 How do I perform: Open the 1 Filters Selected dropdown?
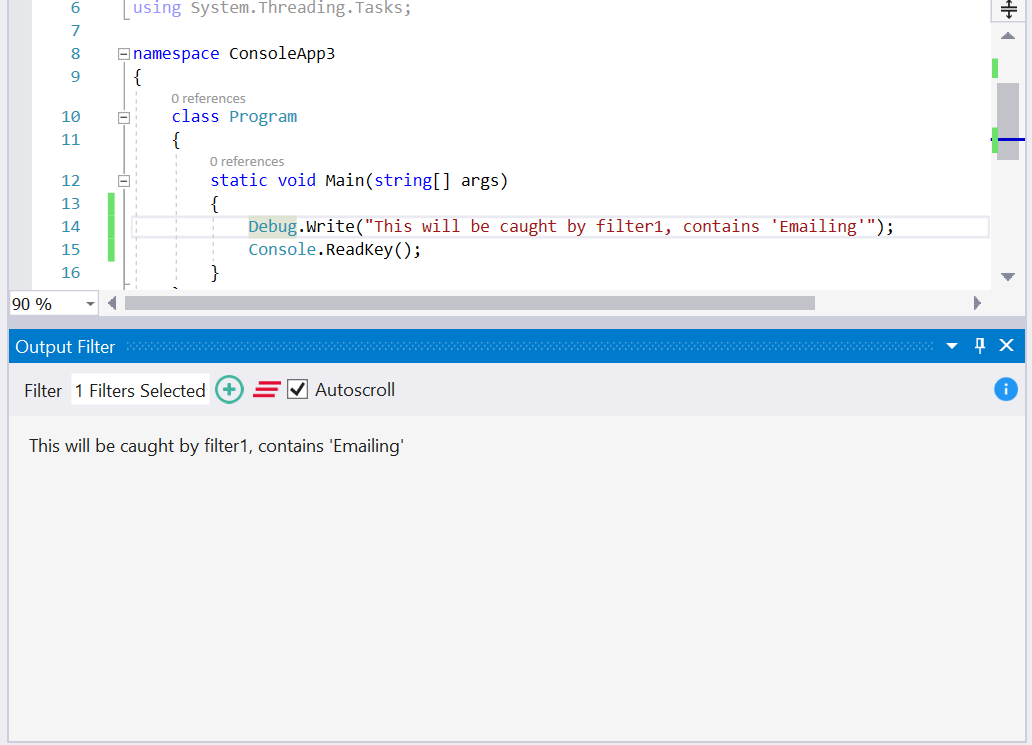coord(140,390)
